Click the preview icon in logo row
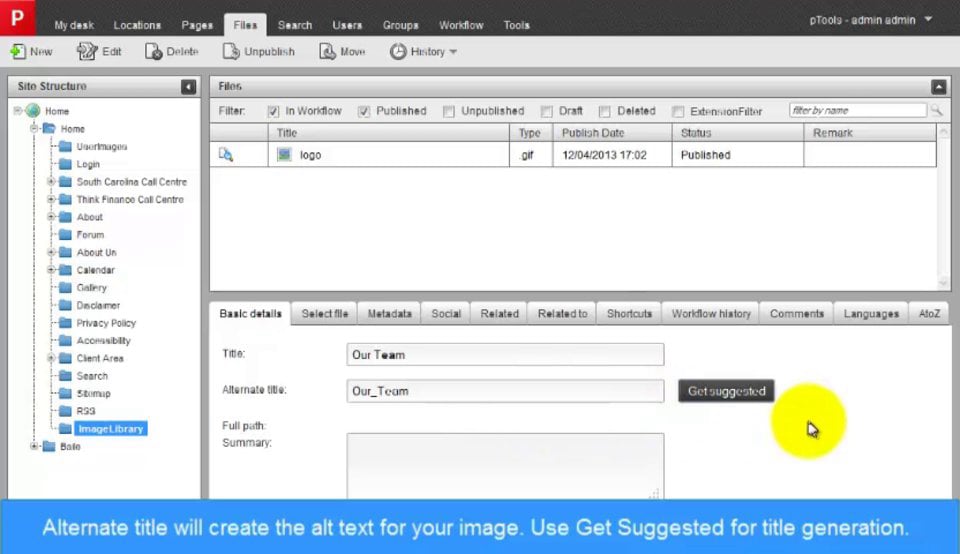The height and width of the screenshot is (554, 960). point(226,155)
